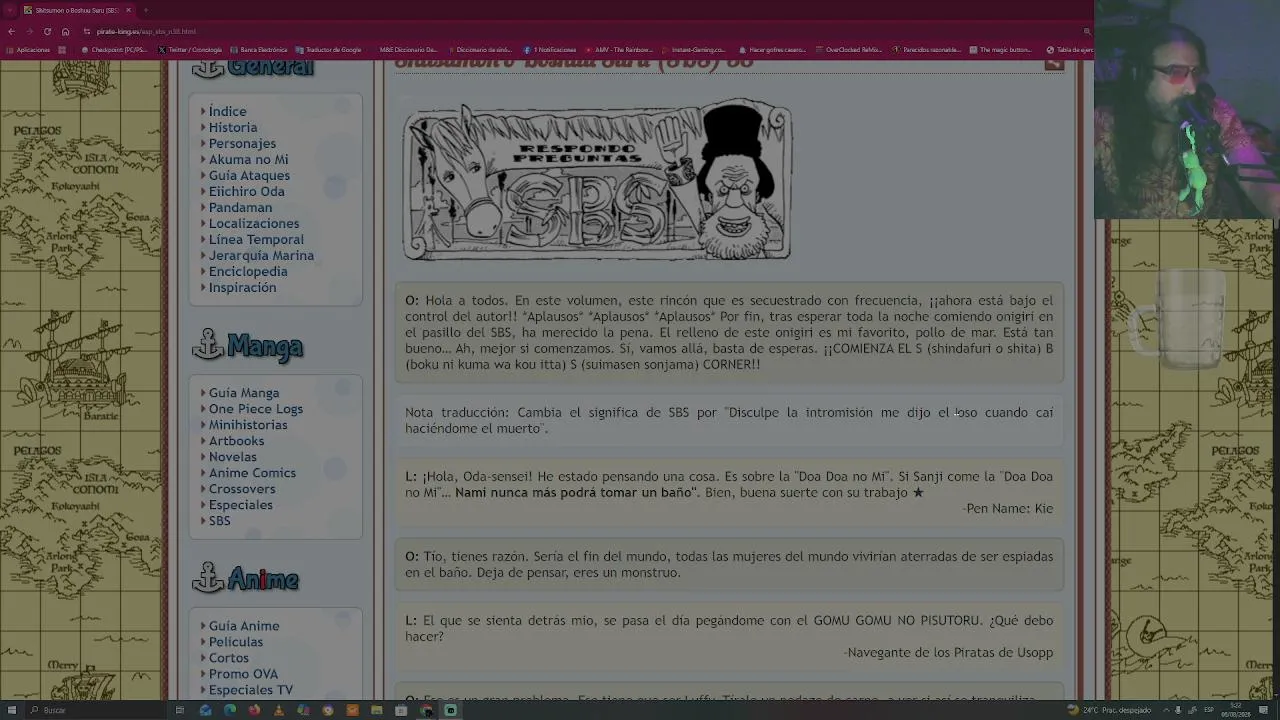Visit the Eiichiro Oda page
Screen dimensions: 1280x720
coord(246,191)
